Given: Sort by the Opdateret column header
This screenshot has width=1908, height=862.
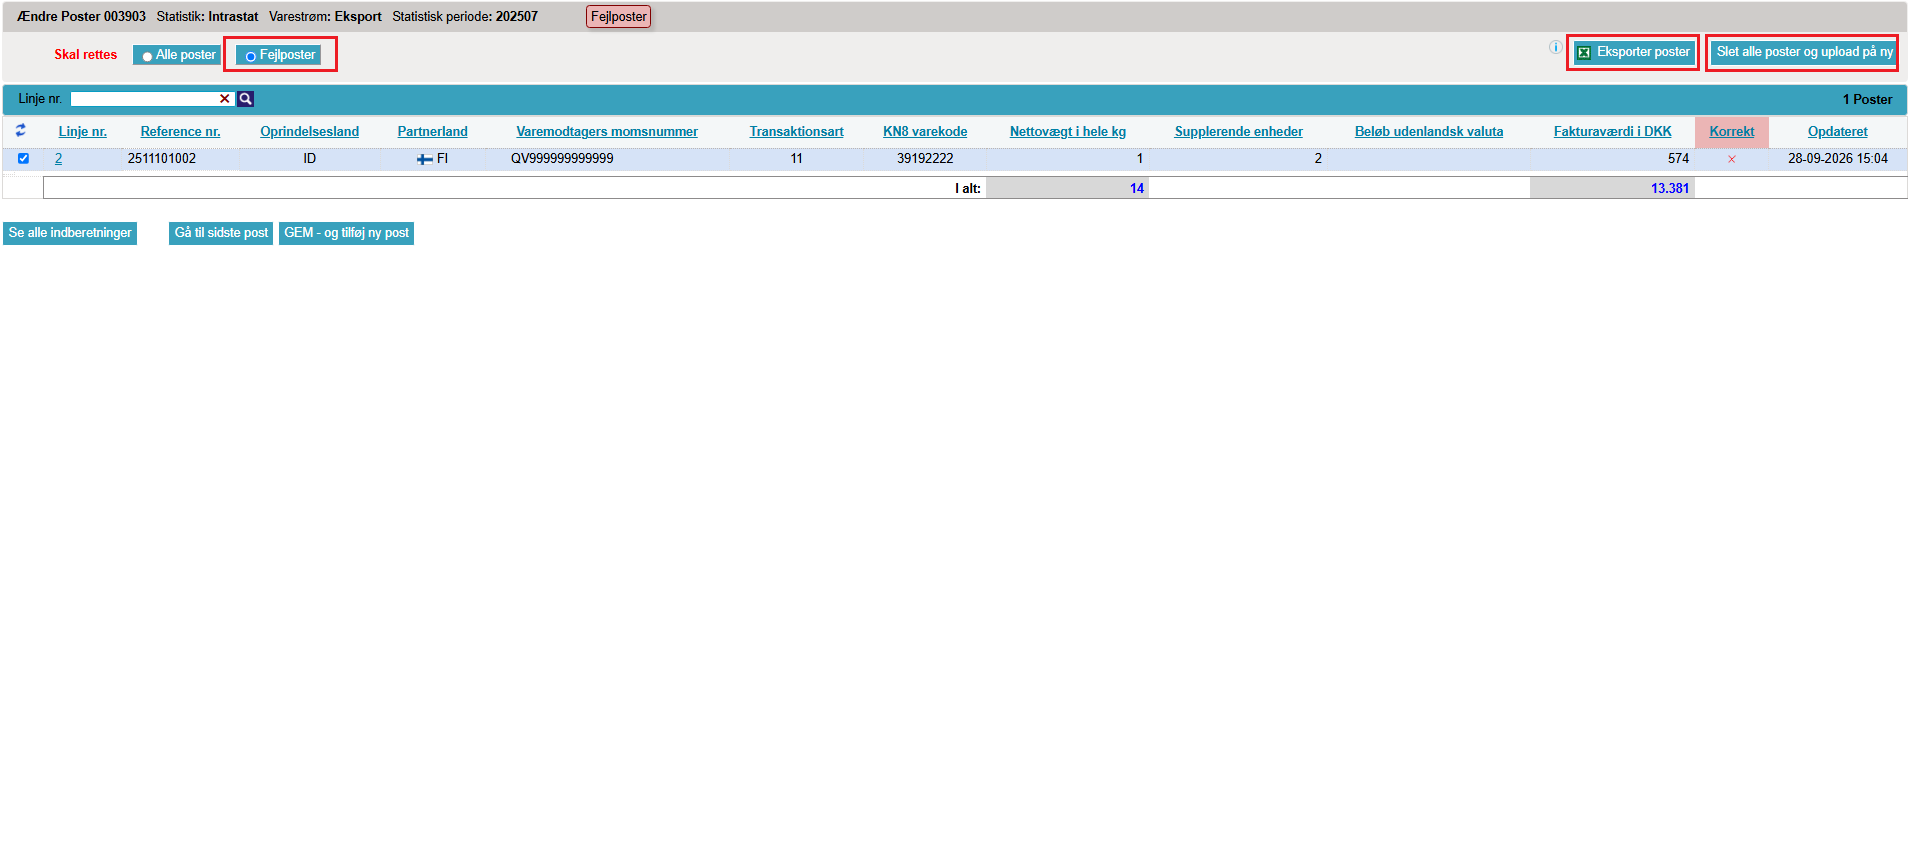Looking at the screenshot, I should click(x=1838, y=132).
